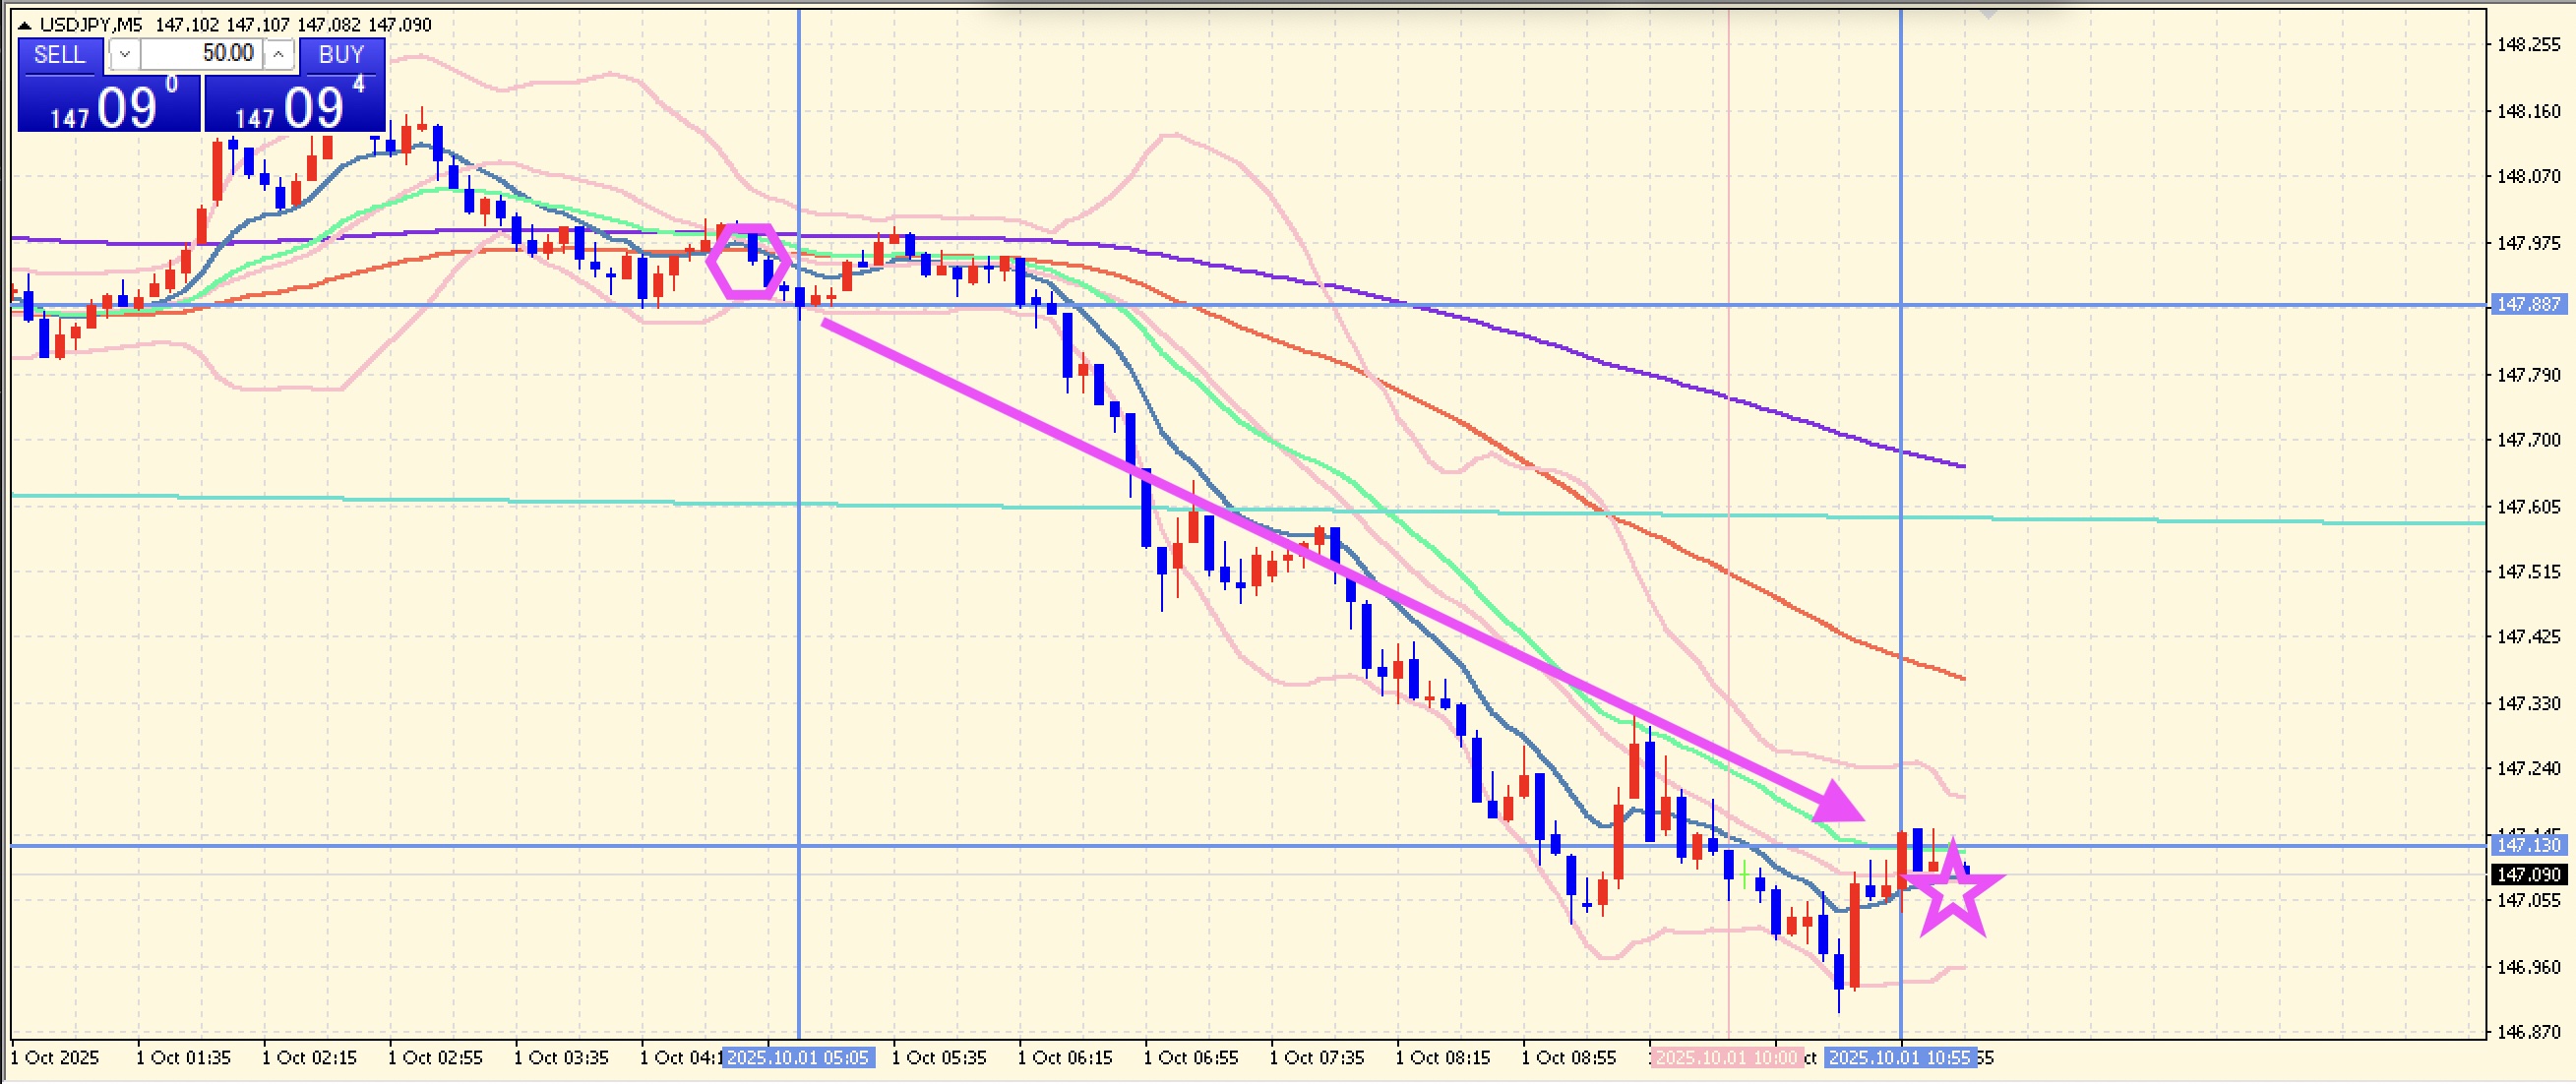
Task: Click the 148.255 level on price scale
Action: click(2528, 45)
